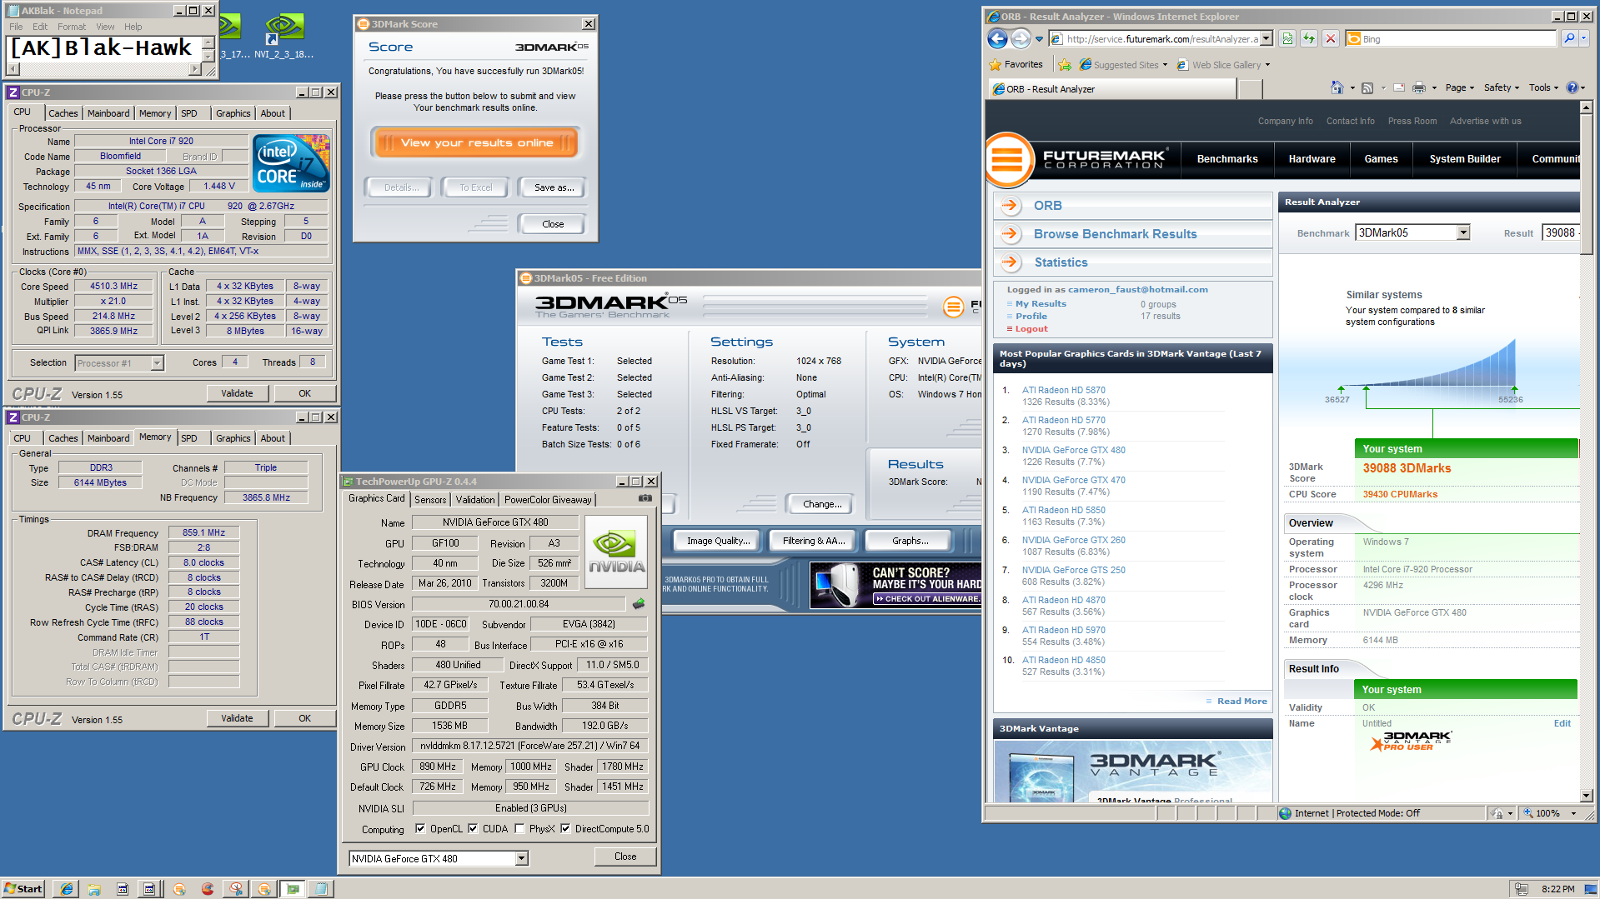Screen dimensions: 1600x899
Task: Open the IE Tools menu dropdown
Action: pyautogui.click(x=1543, y=87)
